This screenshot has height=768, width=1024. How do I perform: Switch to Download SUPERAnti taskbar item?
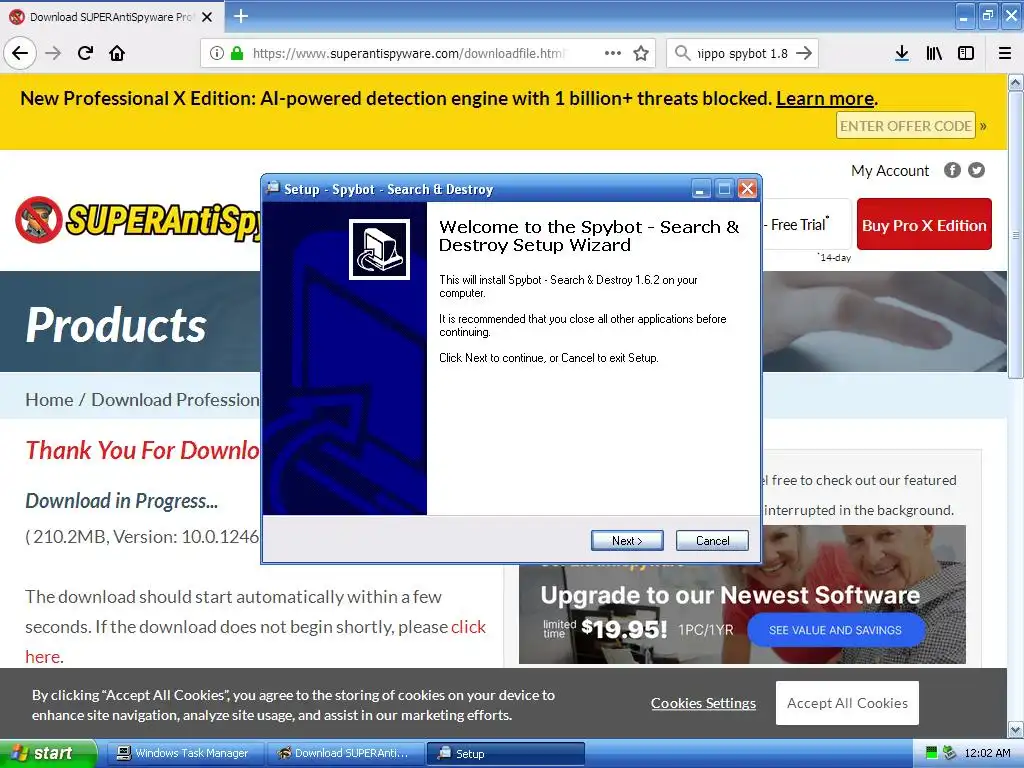coord(344,753)
